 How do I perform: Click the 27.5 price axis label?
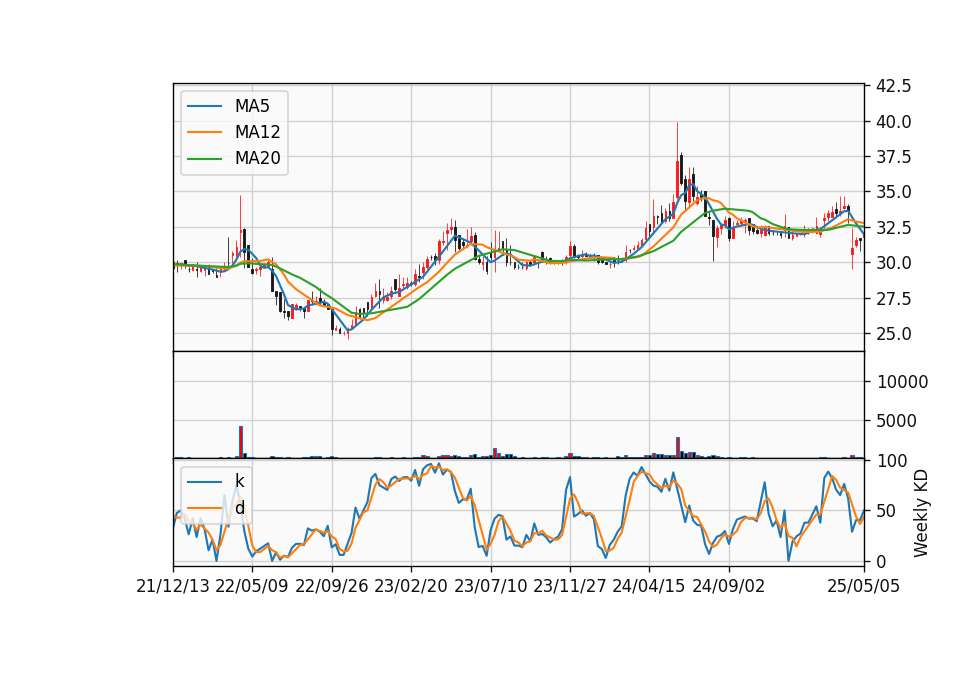click(x=893, y=299)
